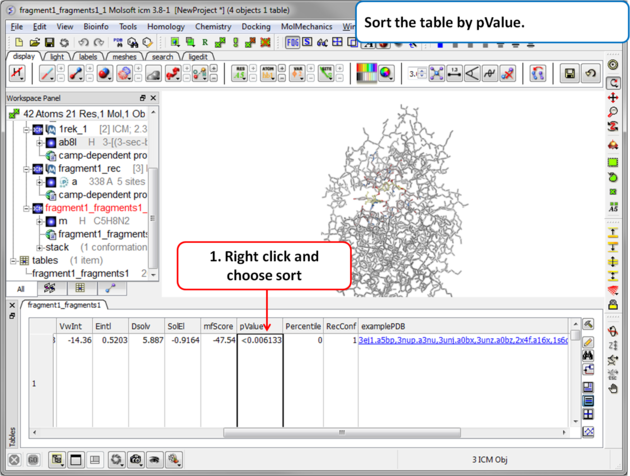Screen dimensions: 630x476
Task: Toggle ICM object box for fragment1_rec
Action: (x=38, y=169)
